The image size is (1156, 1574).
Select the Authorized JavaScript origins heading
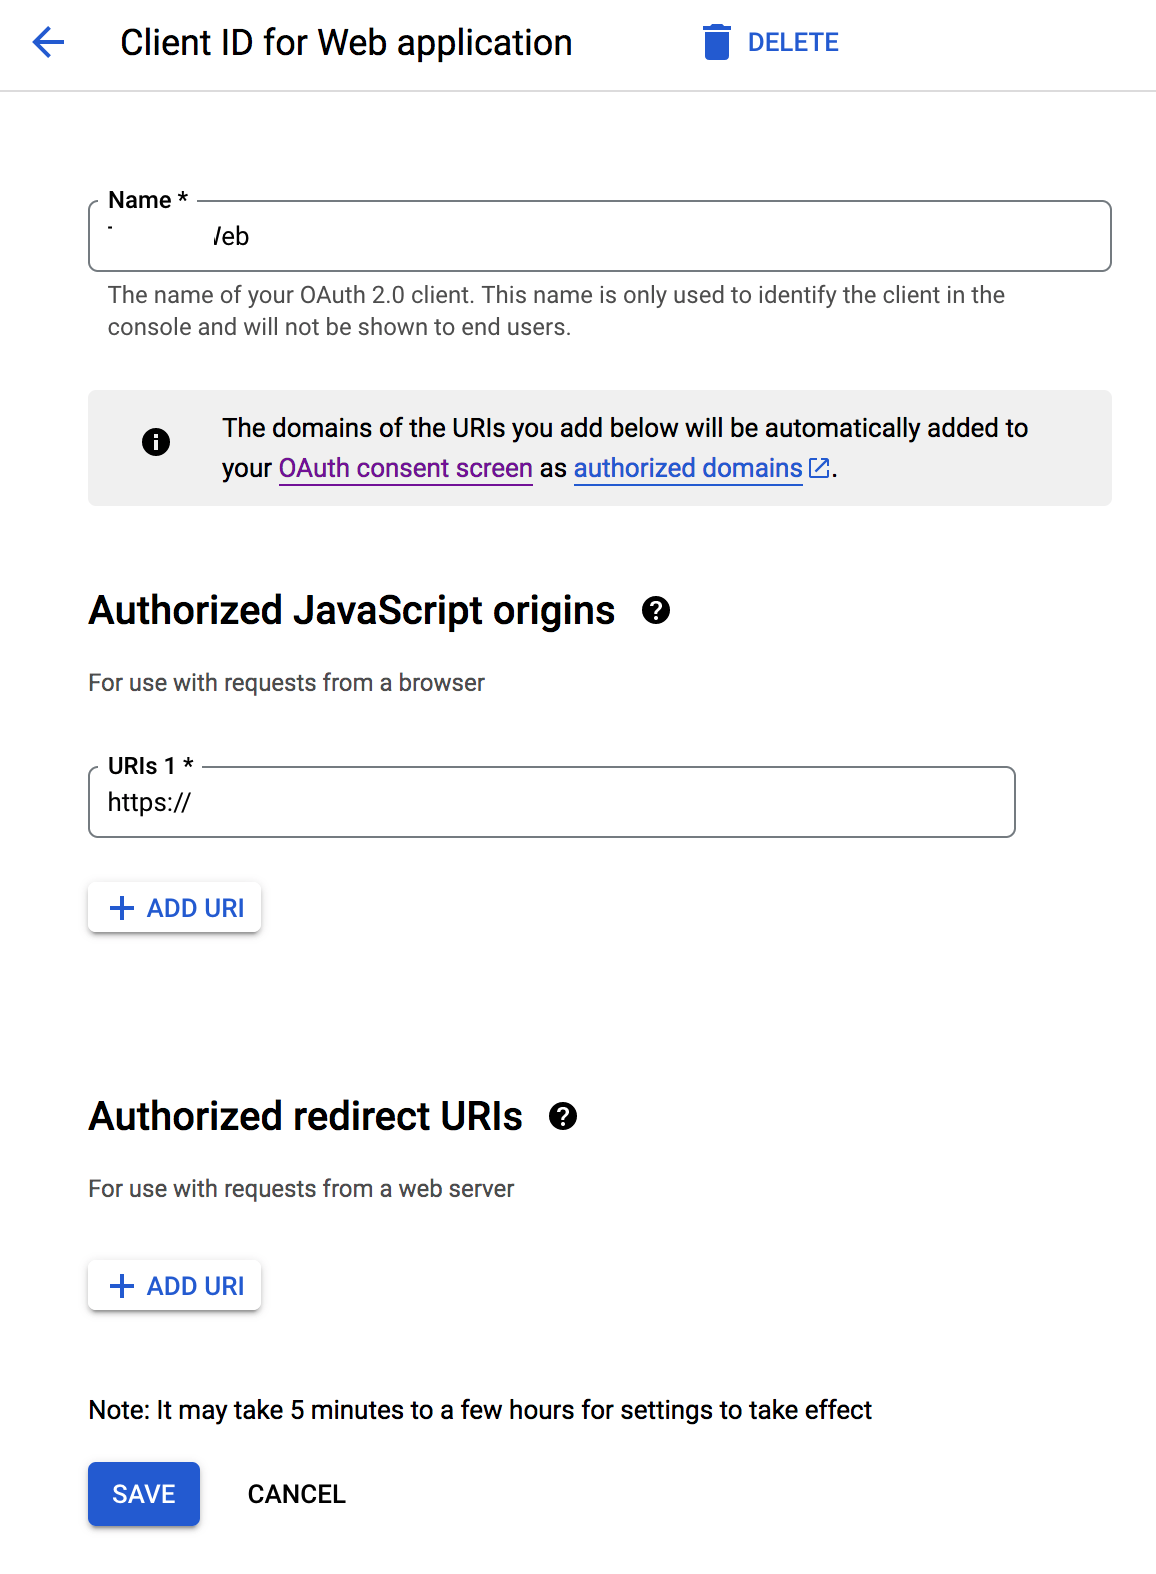(x=352, y=610)
